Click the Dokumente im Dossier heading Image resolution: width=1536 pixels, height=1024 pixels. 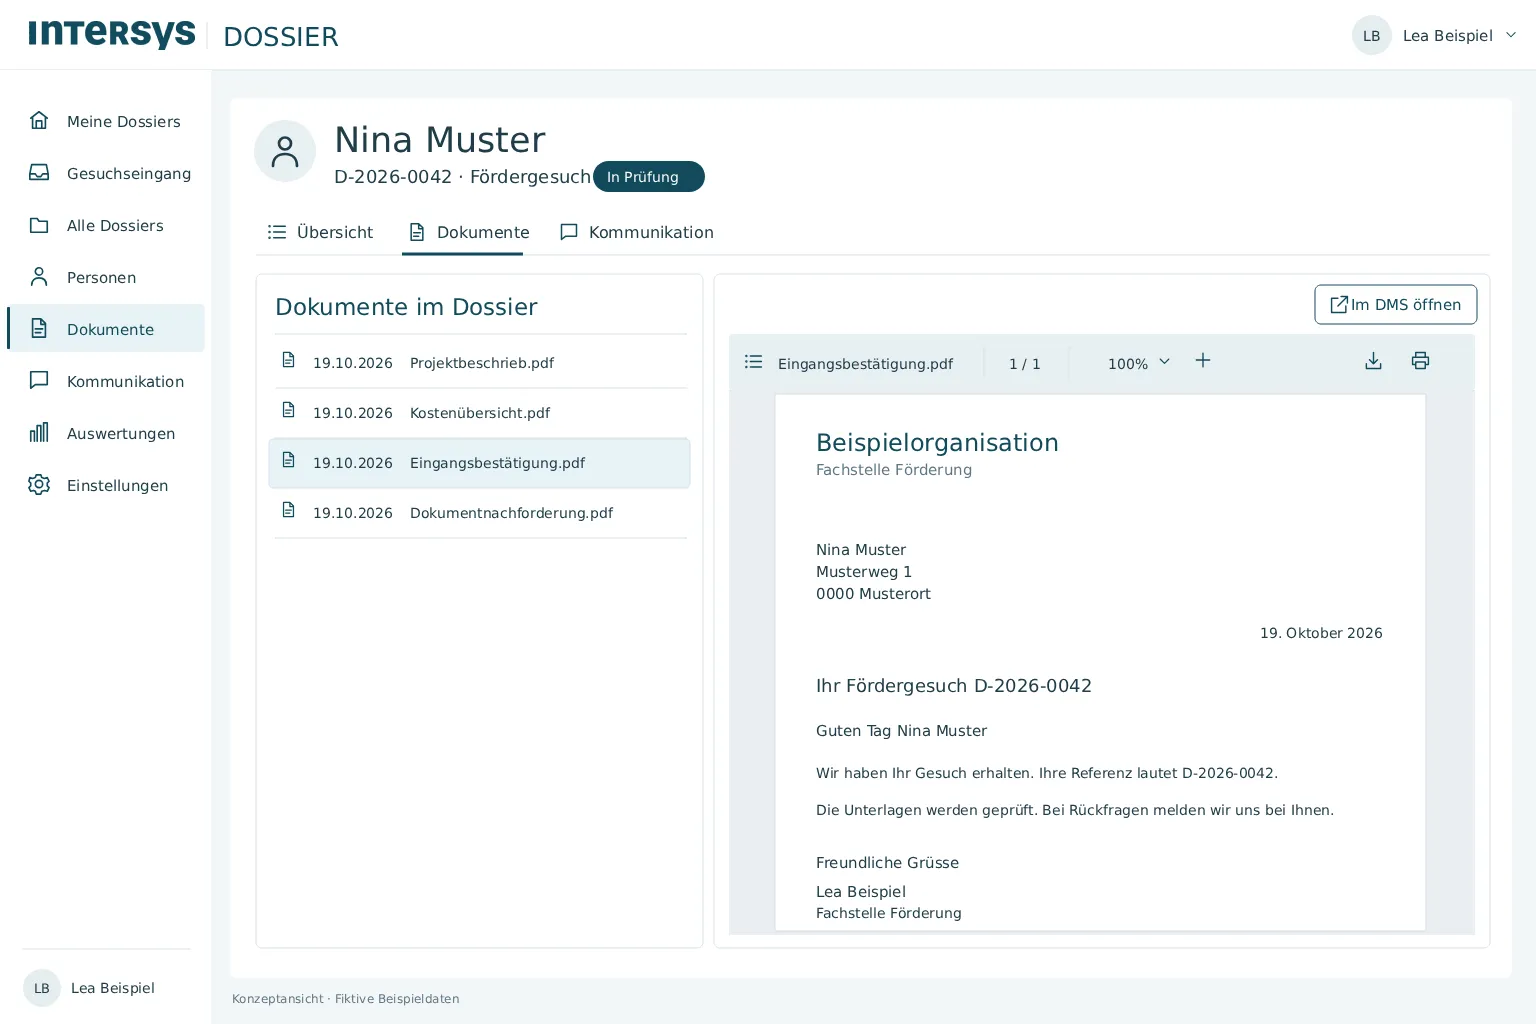(x=406, y=307)
